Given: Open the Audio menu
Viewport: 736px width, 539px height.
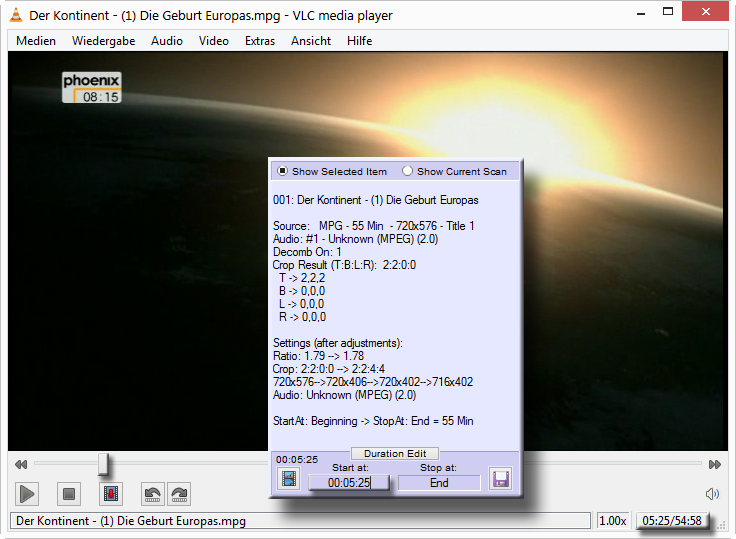Looking at the screenshot, I should (167, 41).
